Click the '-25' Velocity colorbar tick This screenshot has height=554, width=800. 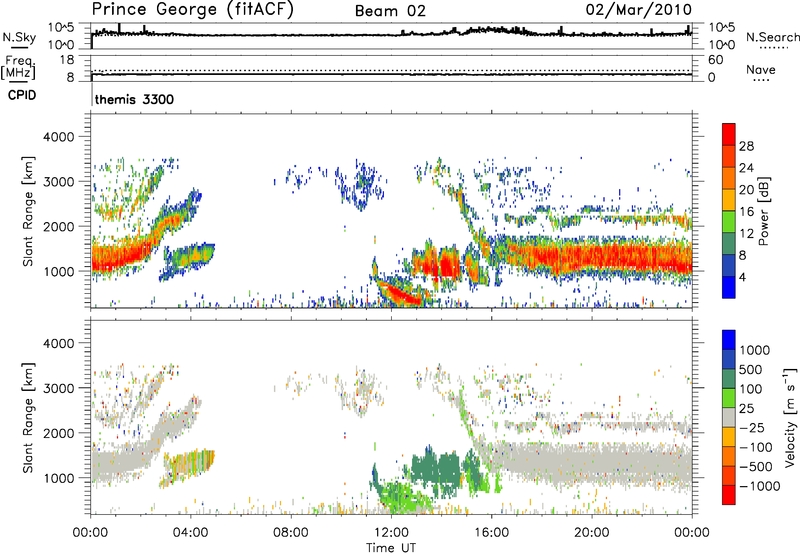753,427
